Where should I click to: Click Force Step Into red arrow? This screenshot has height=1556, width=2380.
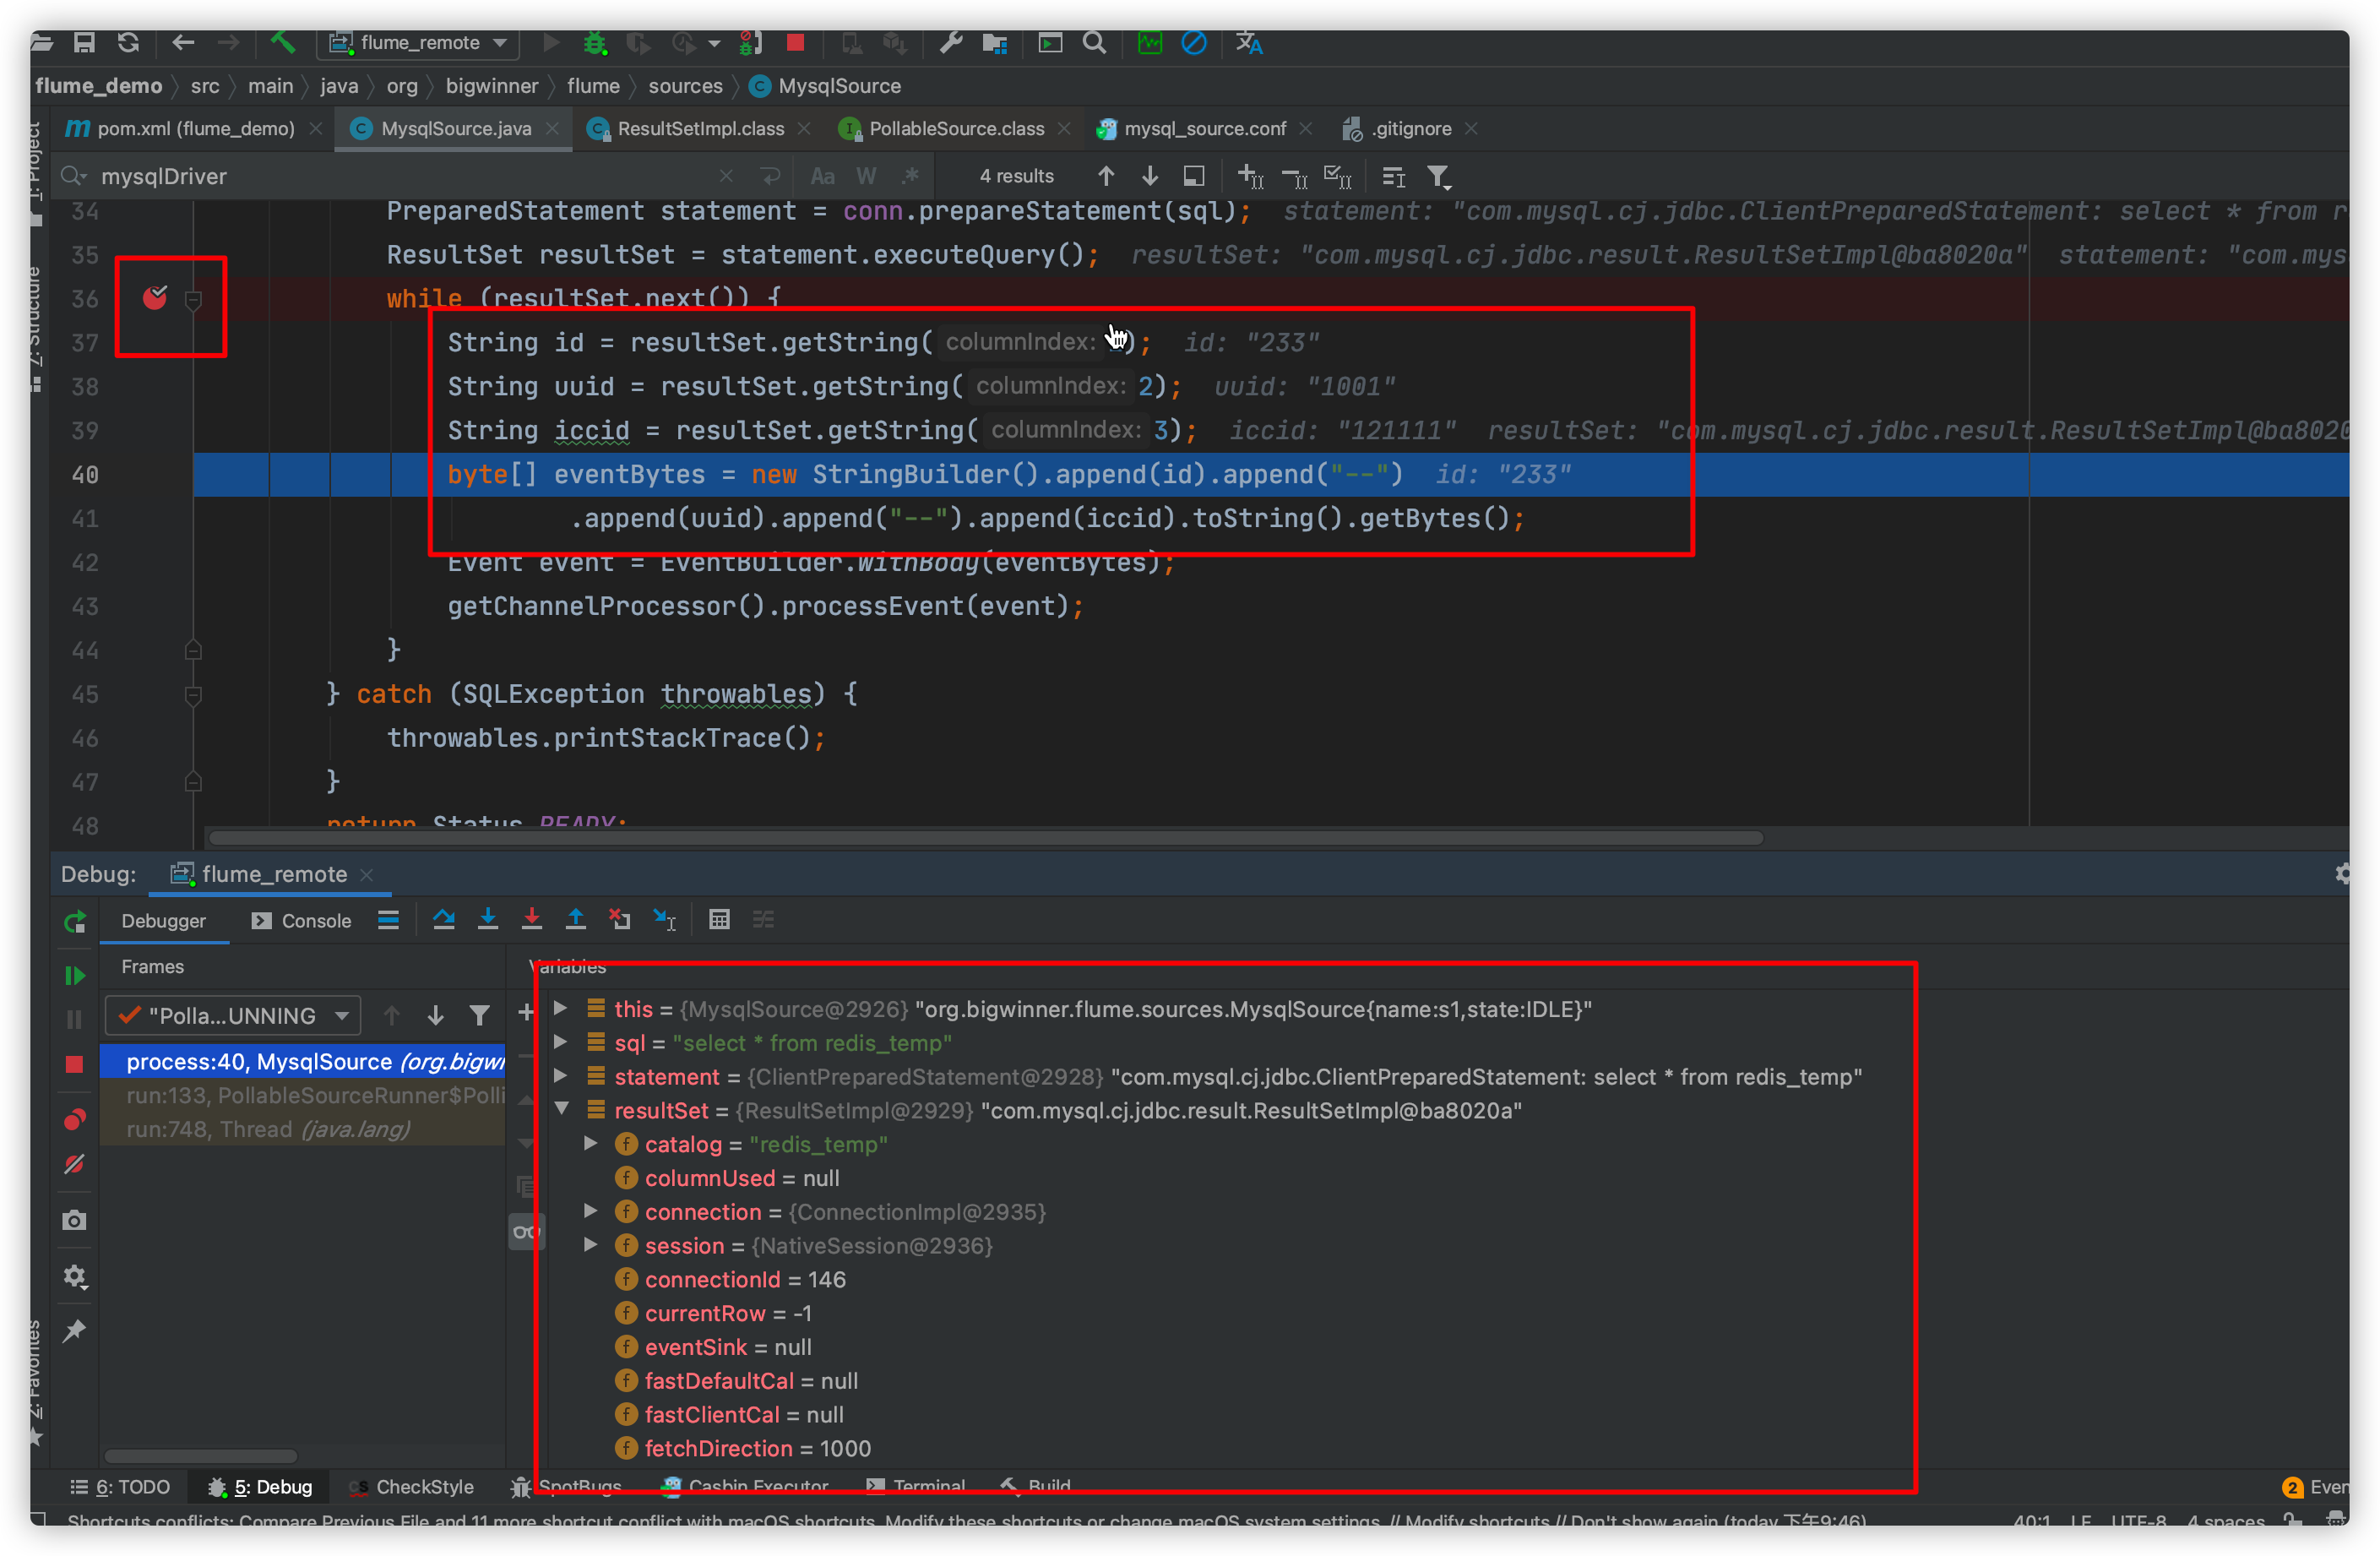coord(532,919)
